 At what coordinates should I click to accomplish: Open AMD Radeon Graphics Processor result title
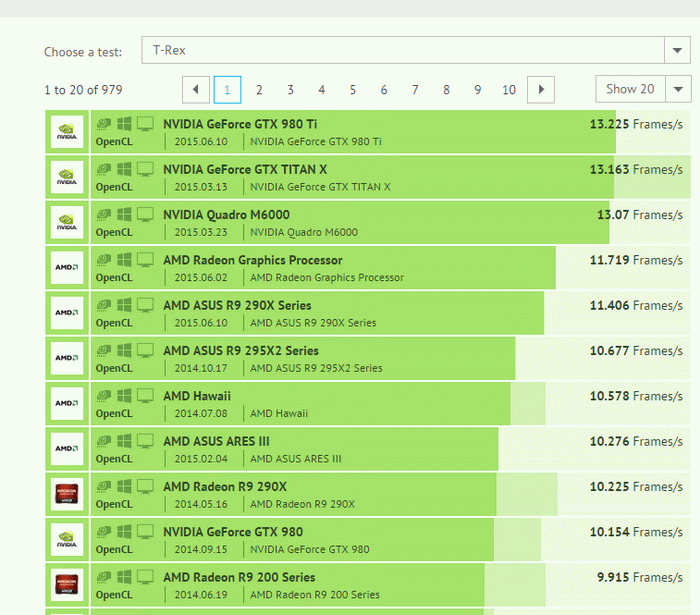pos(253,260)
